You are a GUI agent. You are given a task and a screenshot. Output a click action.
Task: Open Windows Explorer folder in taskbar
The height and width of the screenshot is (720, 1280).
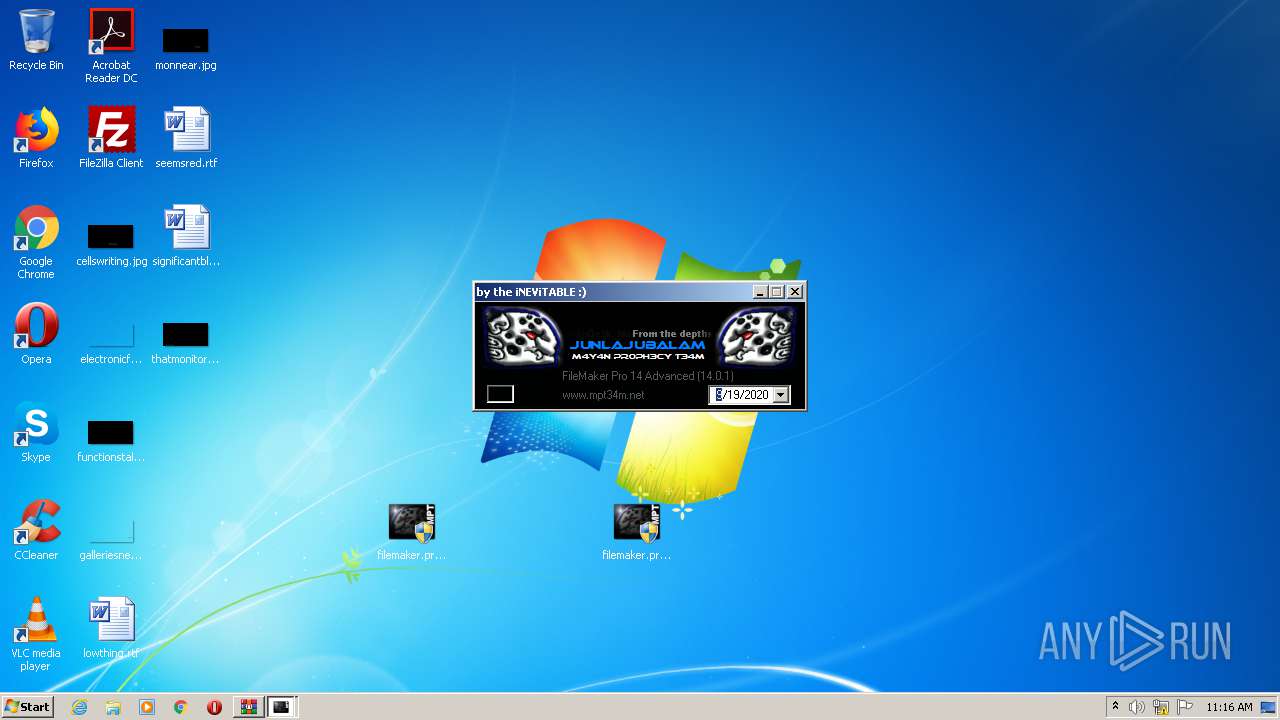(x=113, y=707)
